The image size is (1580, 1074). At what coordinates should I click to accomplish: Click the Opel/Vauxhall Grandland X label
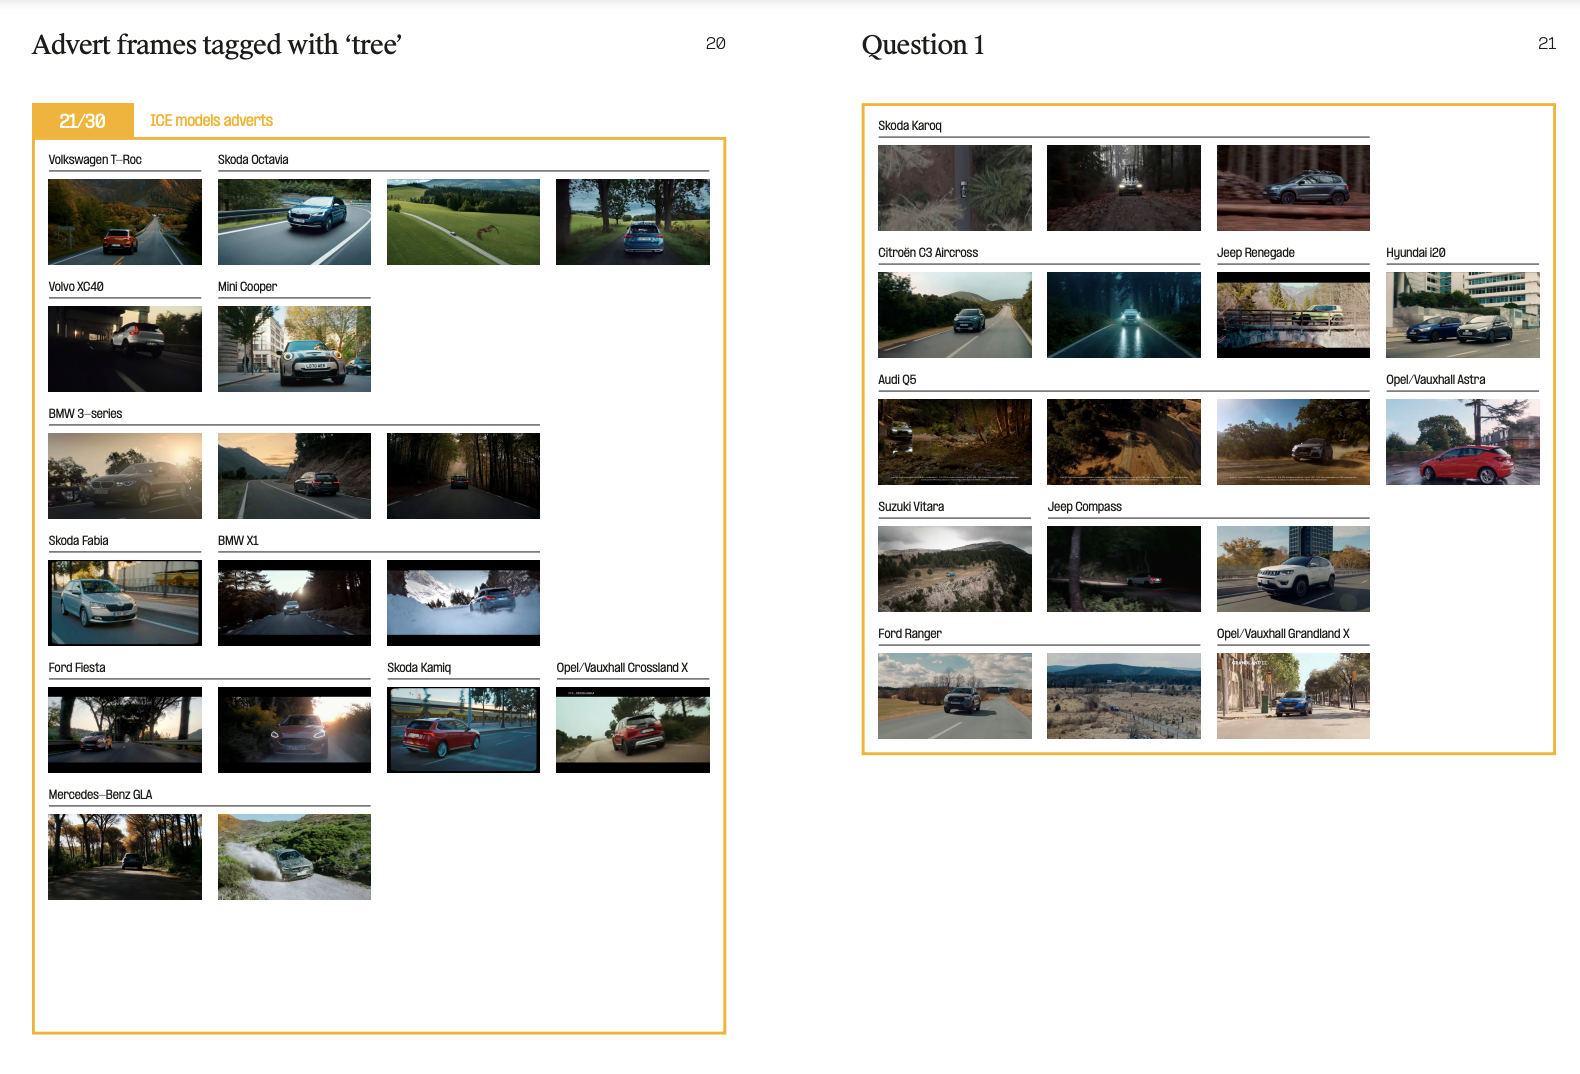tap(1283, 634)
